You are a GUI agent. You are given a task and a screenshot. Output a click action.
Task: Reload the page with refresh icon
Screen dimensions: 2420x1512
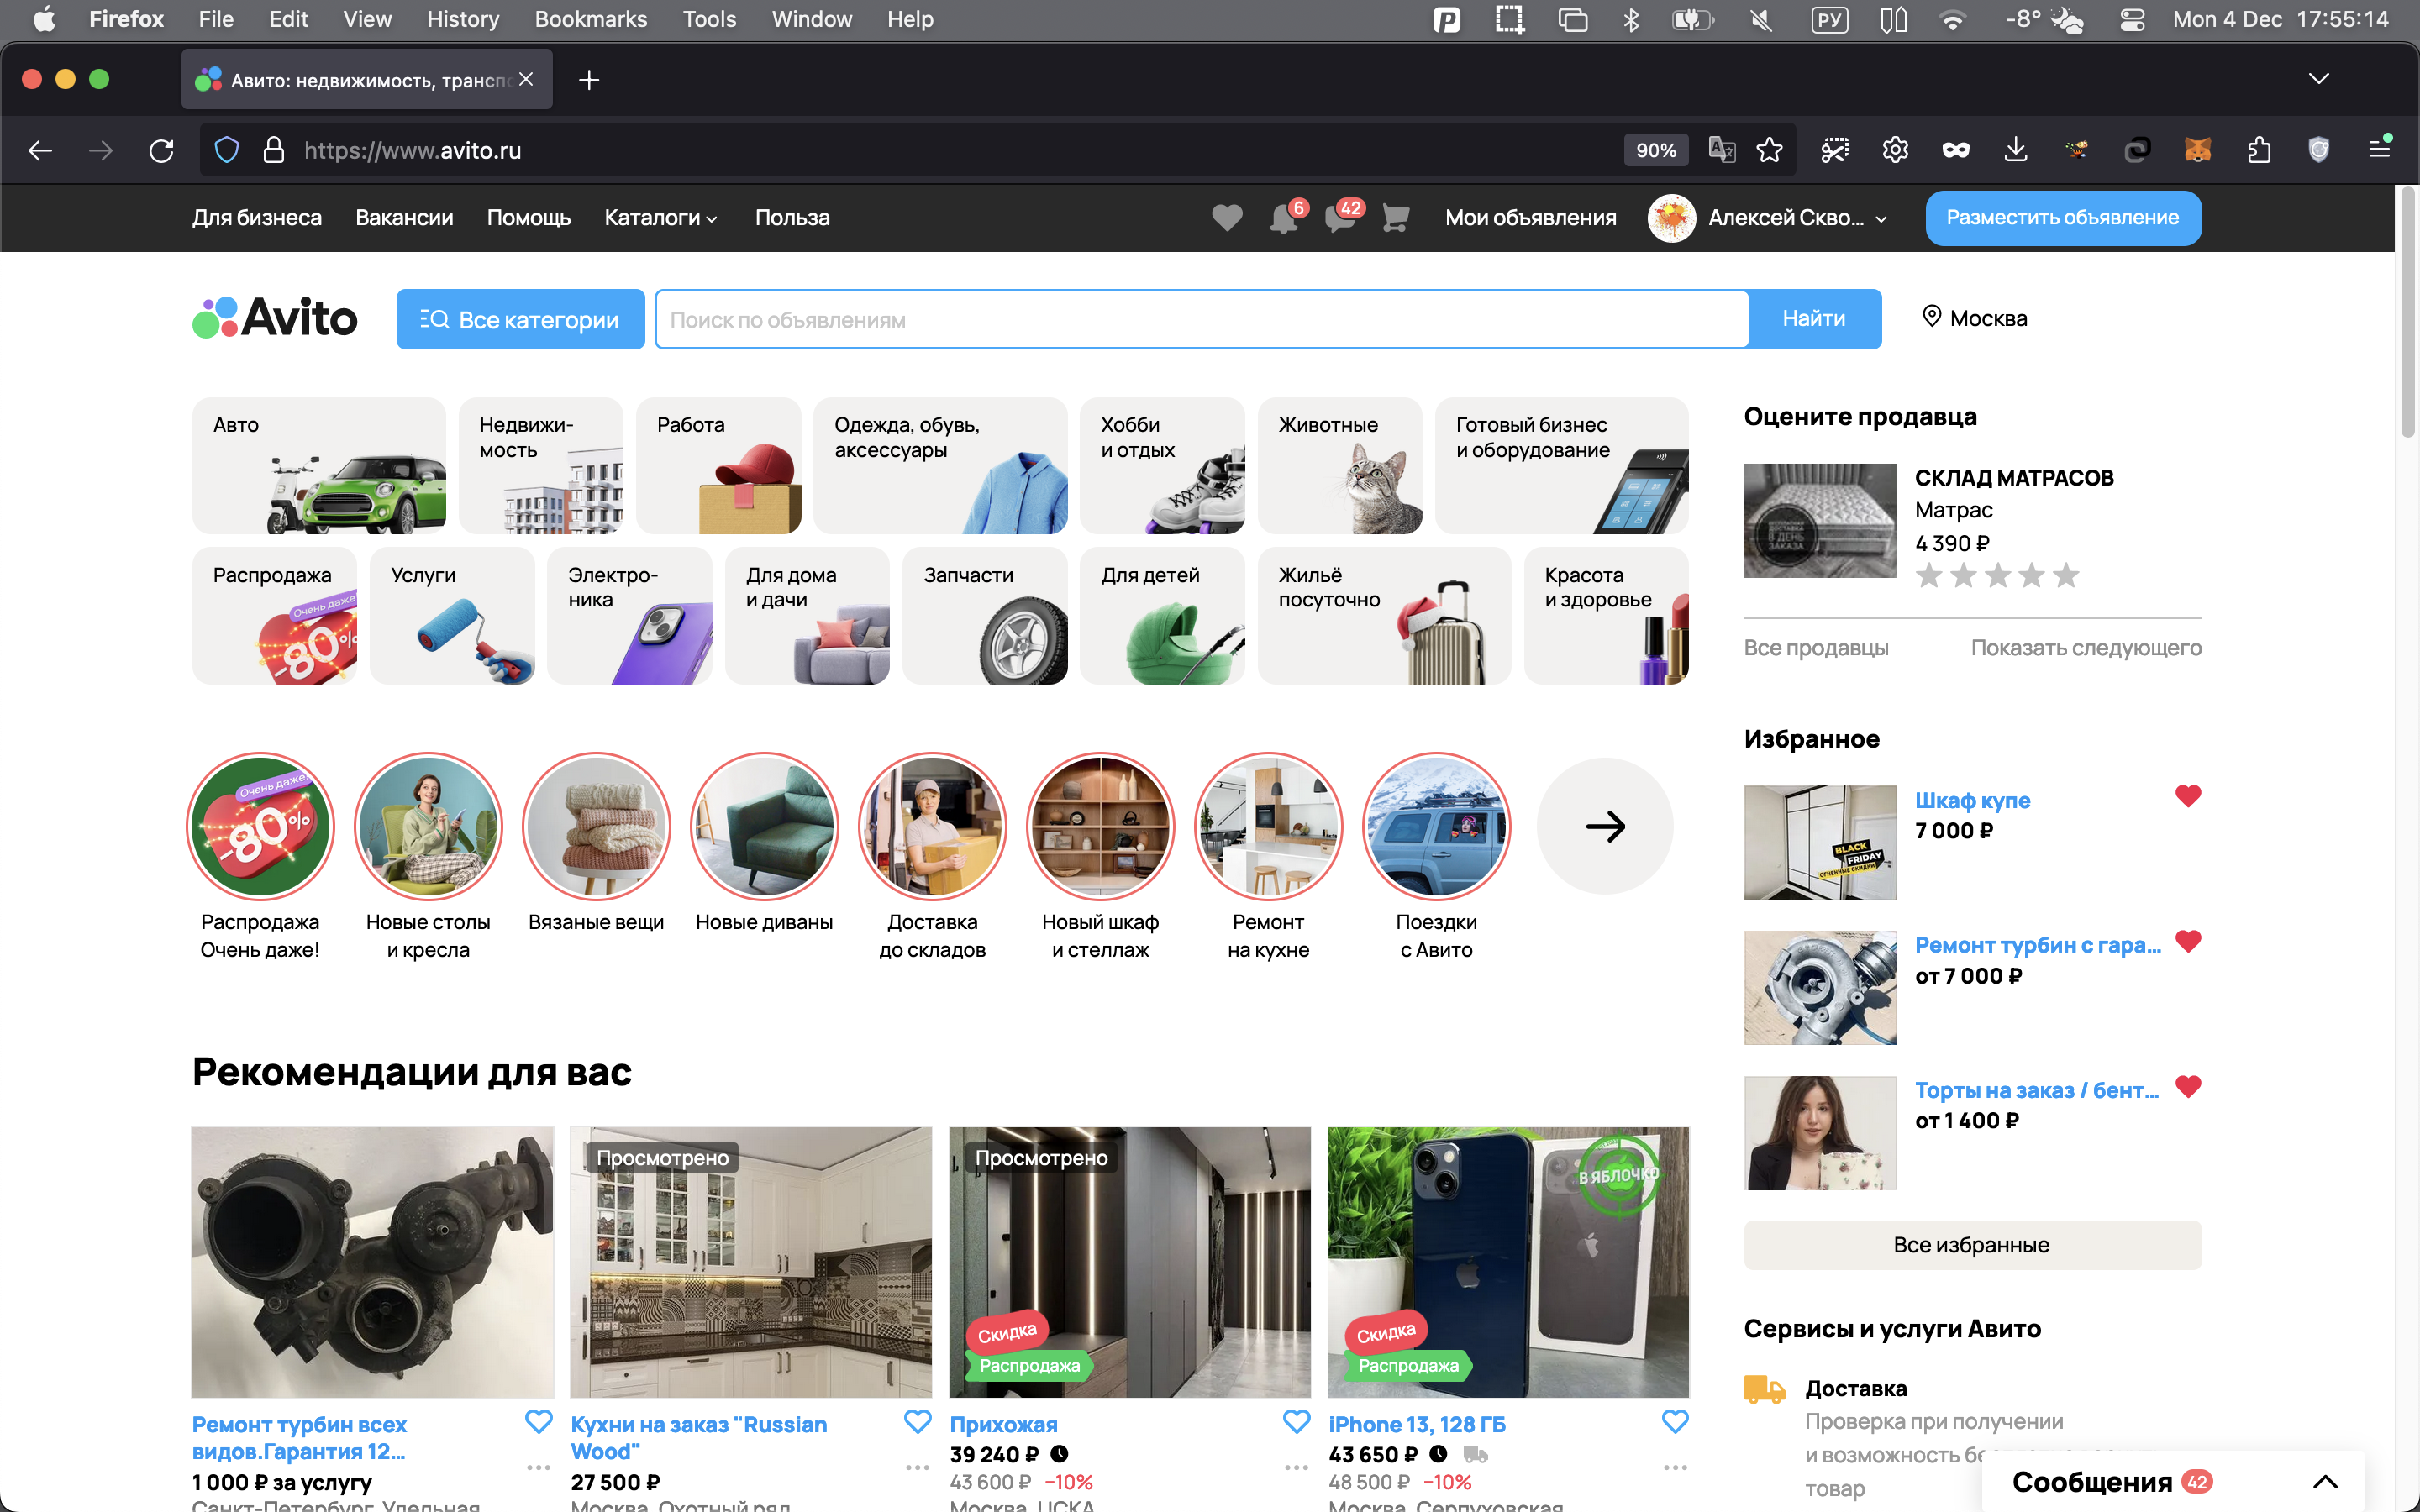(x=161, y=150)
